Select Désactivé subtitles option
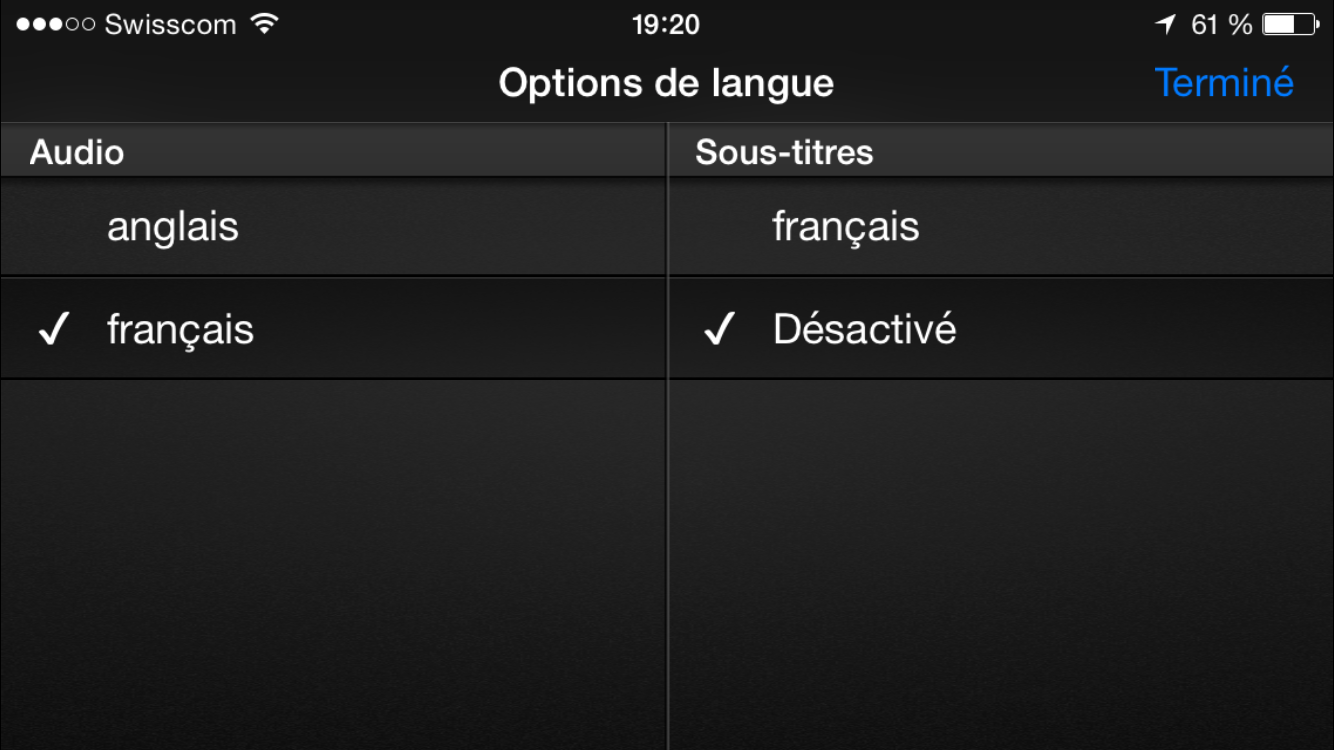Image resolution: width=1334 pixels, height=750 pixels. (1001, 329)
